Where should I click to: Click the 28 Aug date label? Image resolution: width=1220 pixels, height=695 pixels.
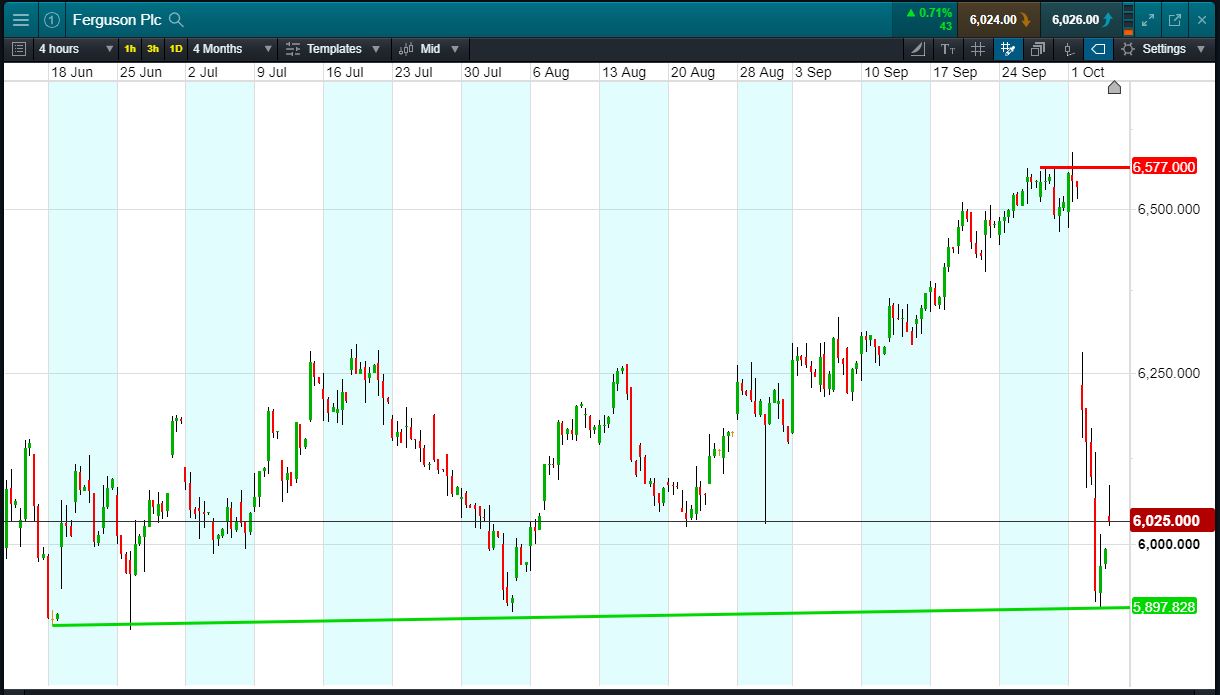tap(762, 72)
